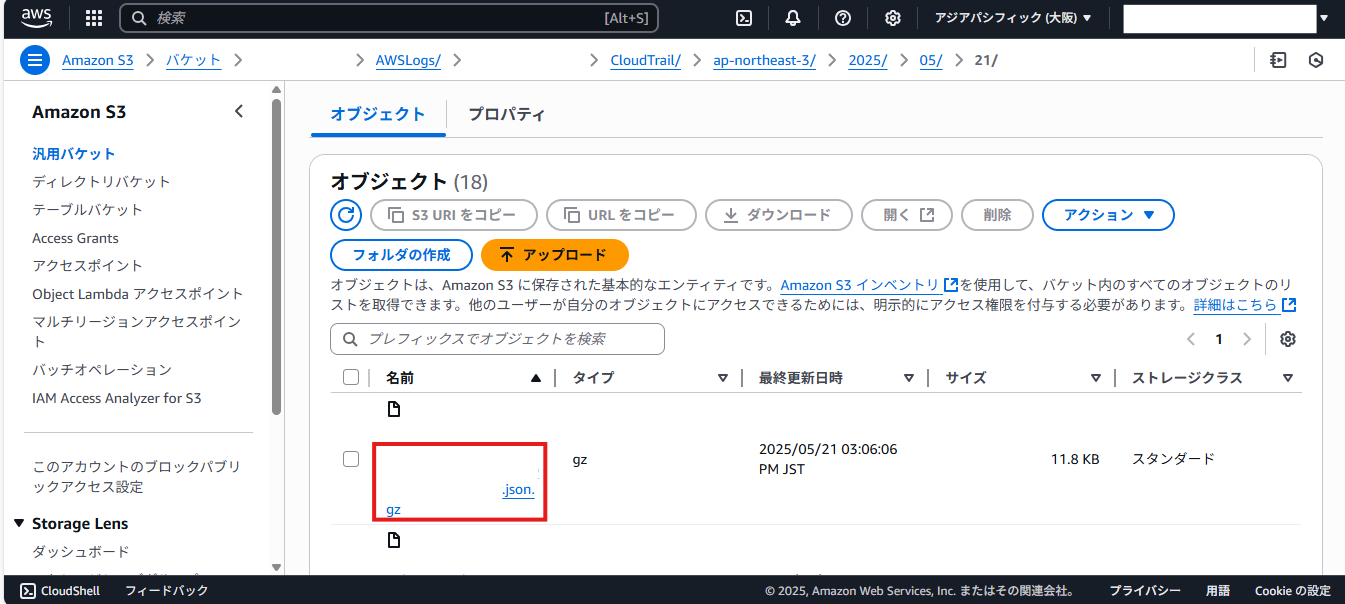This screenshot has height=604, width=1345.
Task: Open the account menu dropdown arrow
Action: (1324, 18)
